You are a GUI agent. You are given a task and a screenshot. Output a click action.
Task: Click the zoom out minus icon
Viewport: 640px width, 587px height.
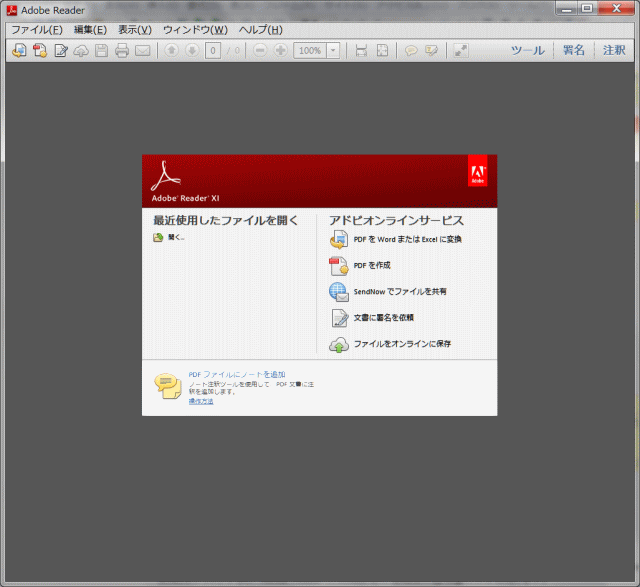tap(260, 50)
